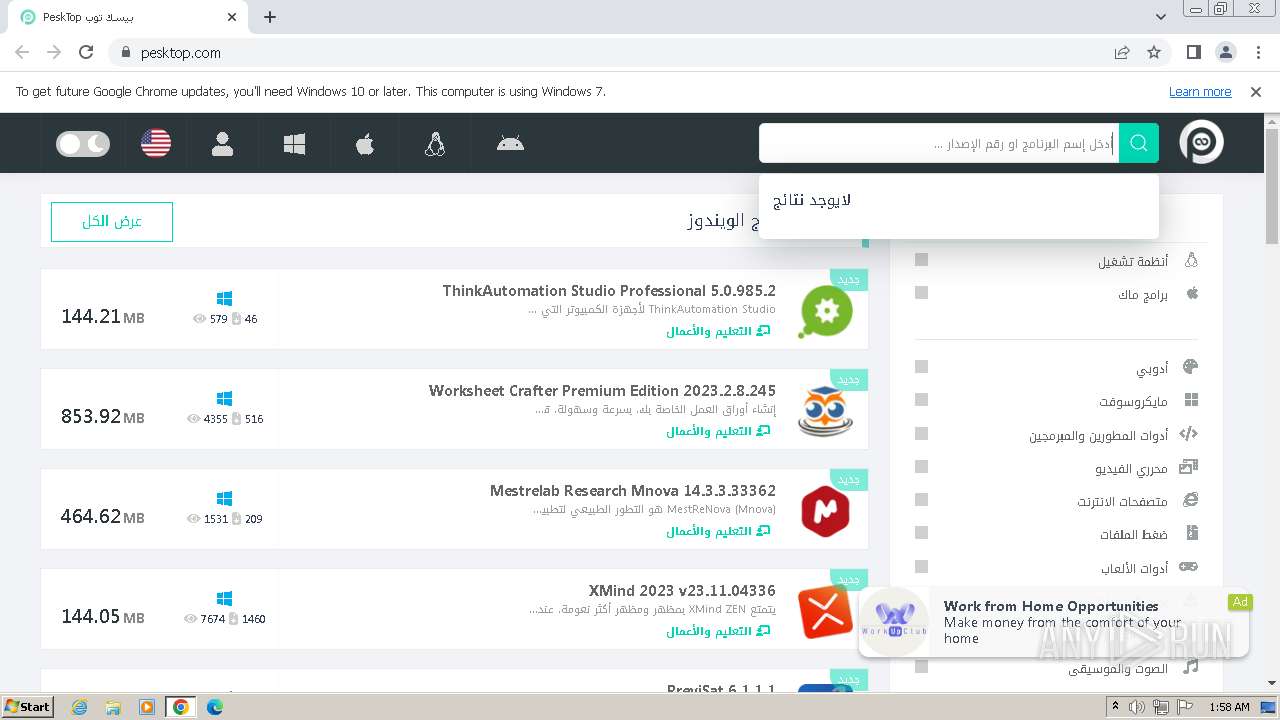The height and width of the screenshot is (720, 1280).
Task: Dismiss the Chrome update notice bar
Action: click(1256, 92)
